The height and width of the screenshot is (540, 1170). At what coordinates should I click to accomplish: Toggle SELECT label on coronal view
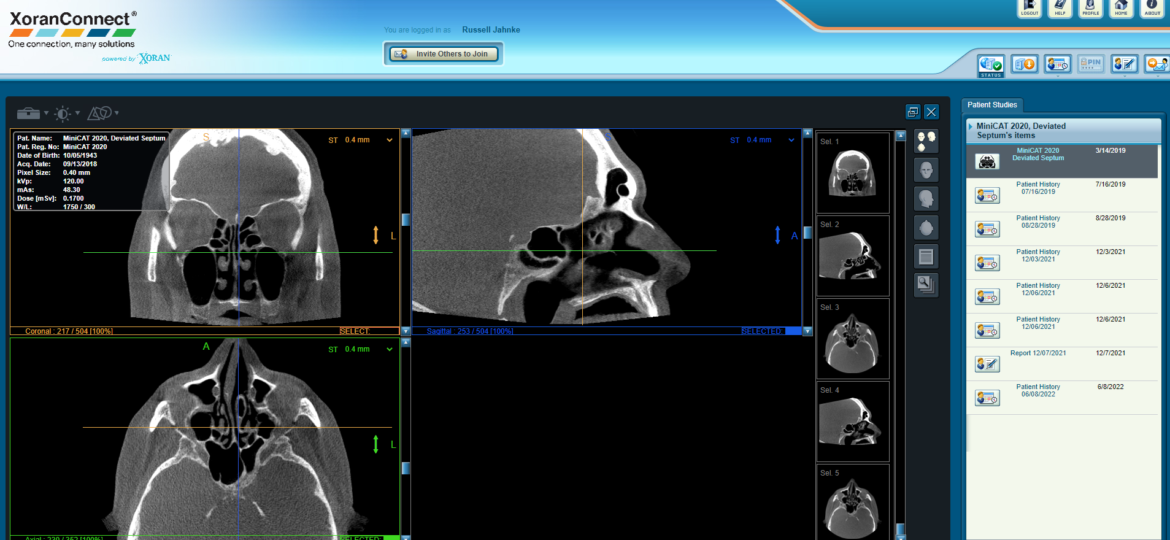pos(354,331)
